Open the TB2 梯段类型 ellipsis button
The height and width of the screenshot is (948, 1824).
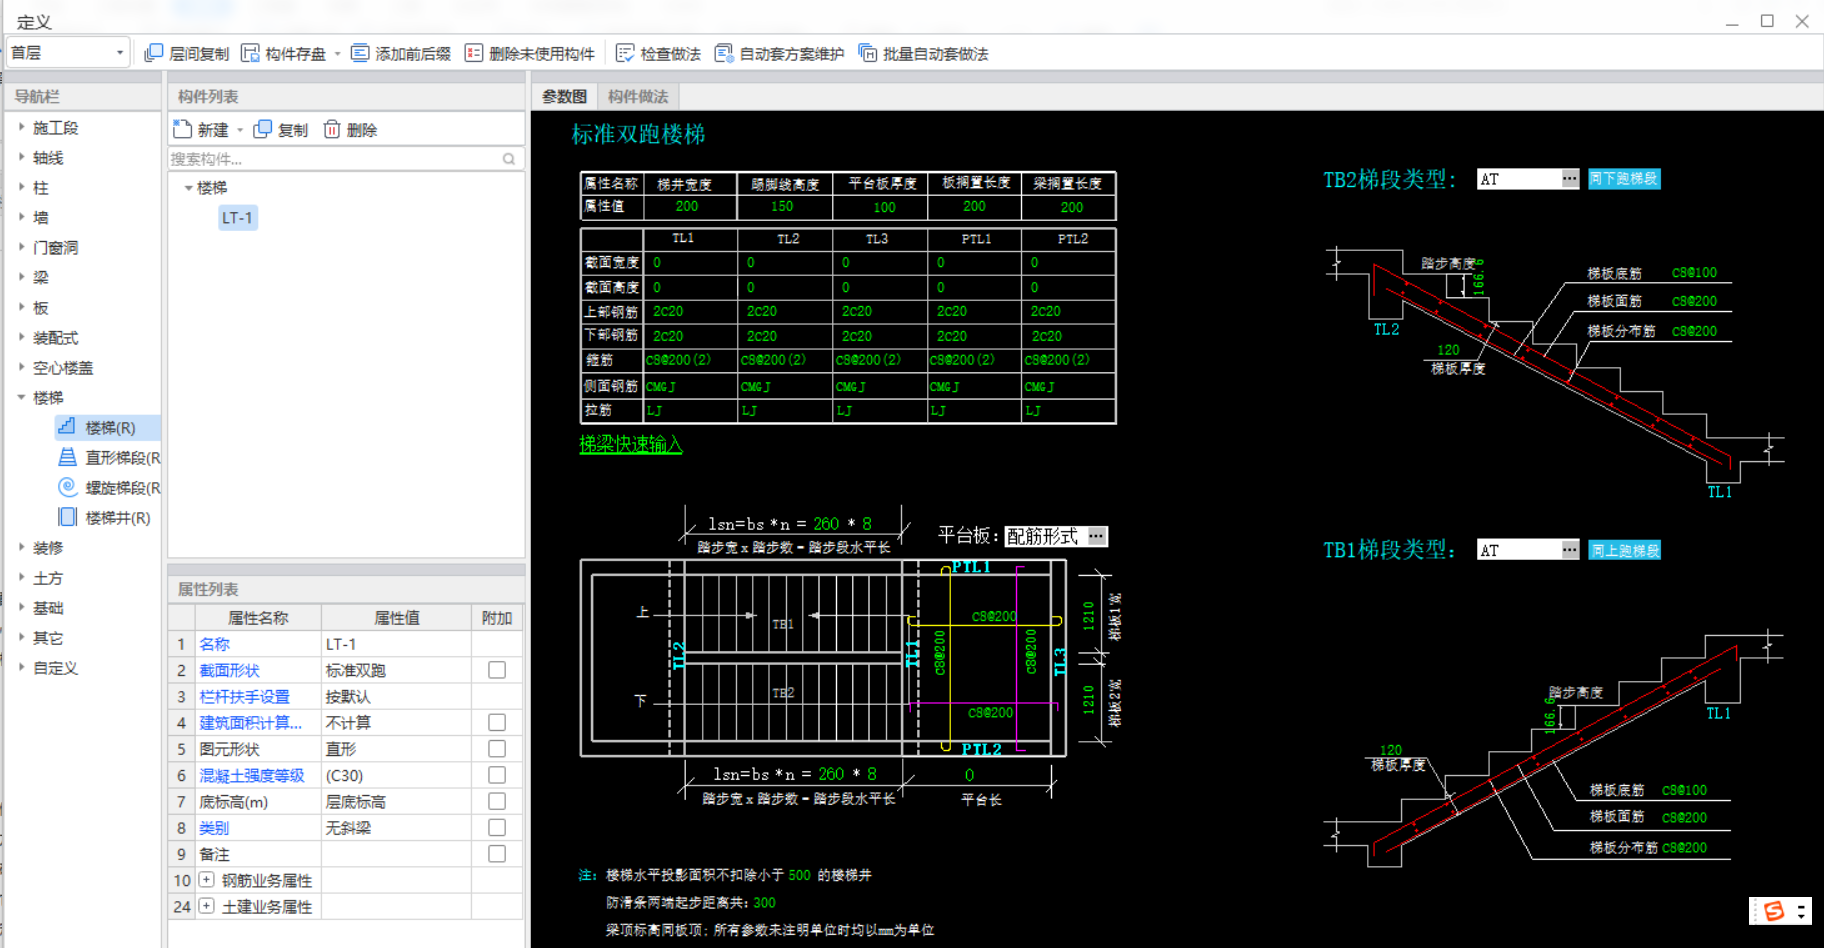[x=1570, y=179]
